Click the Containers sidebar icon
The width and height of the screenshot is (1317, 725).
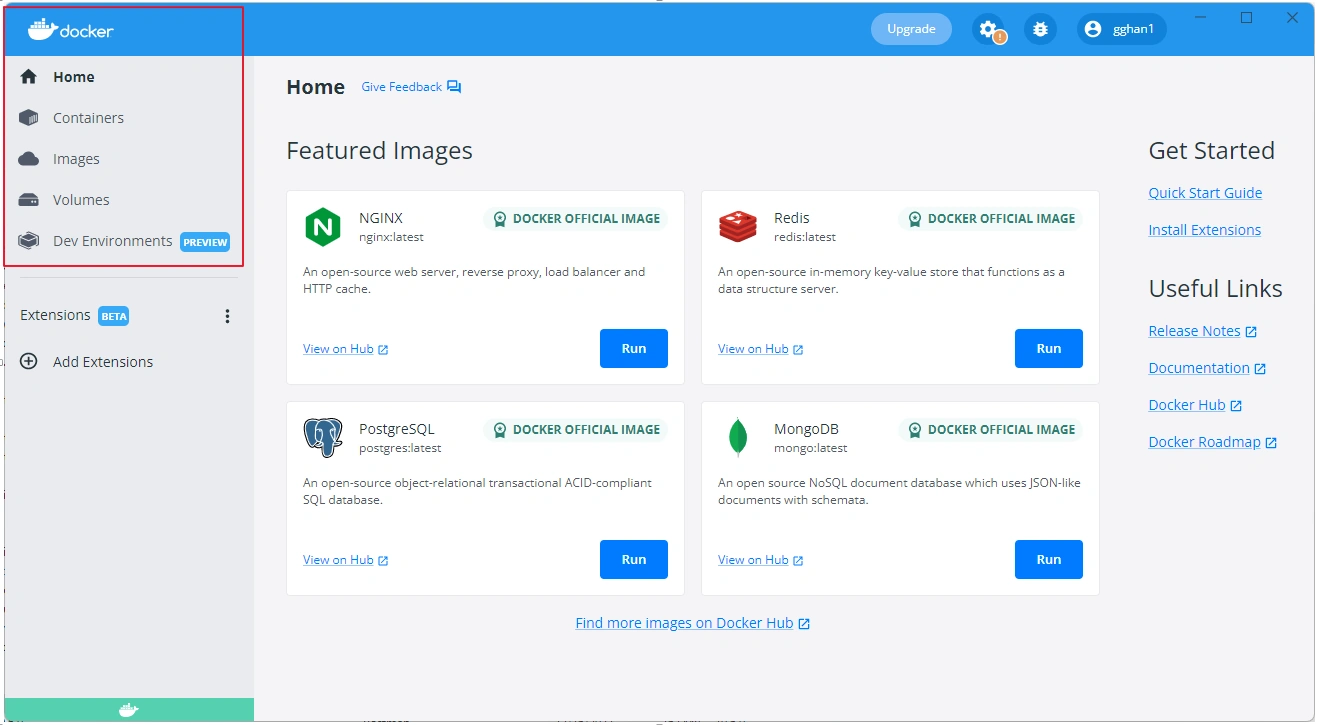(x=29, y=118)
